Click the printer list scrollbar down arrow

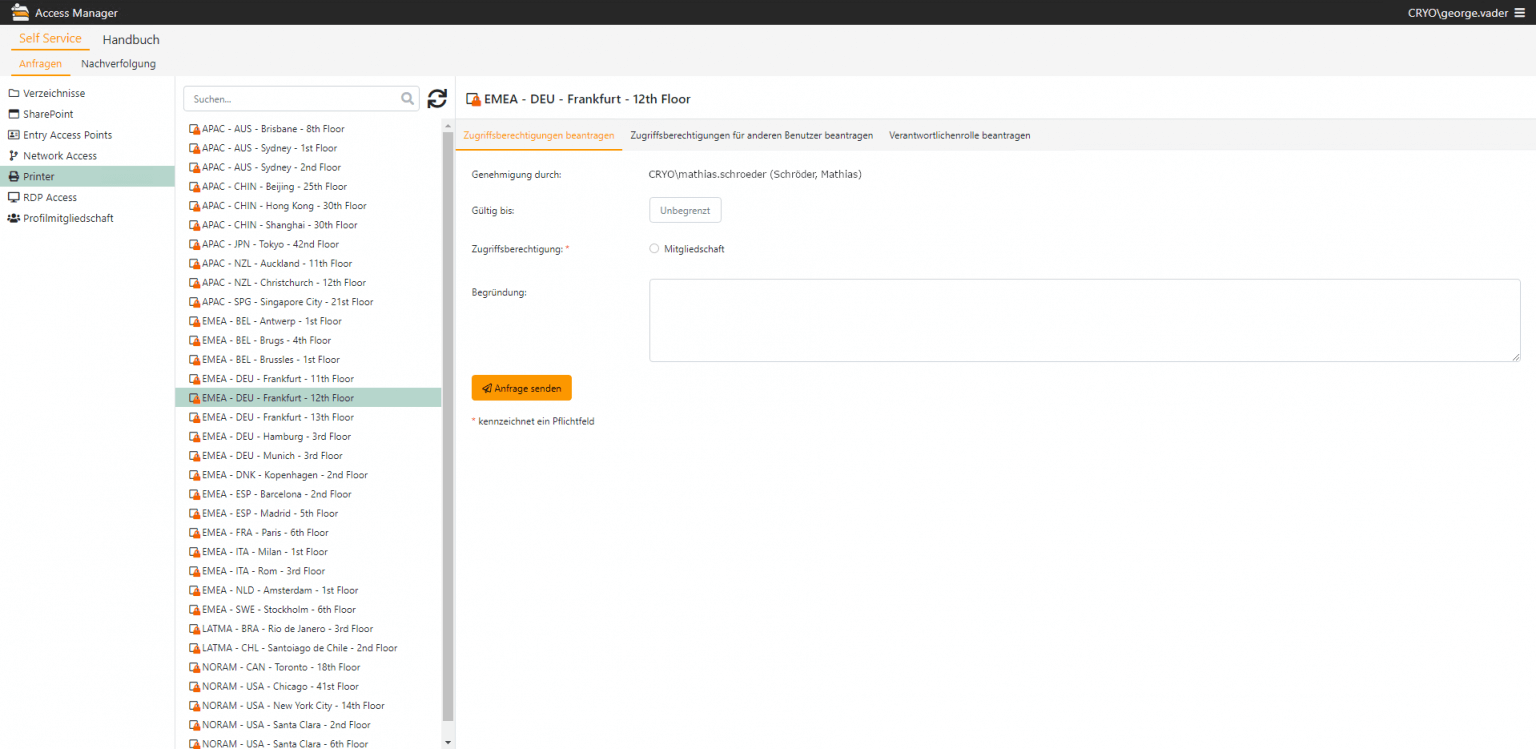coord(448,742)
